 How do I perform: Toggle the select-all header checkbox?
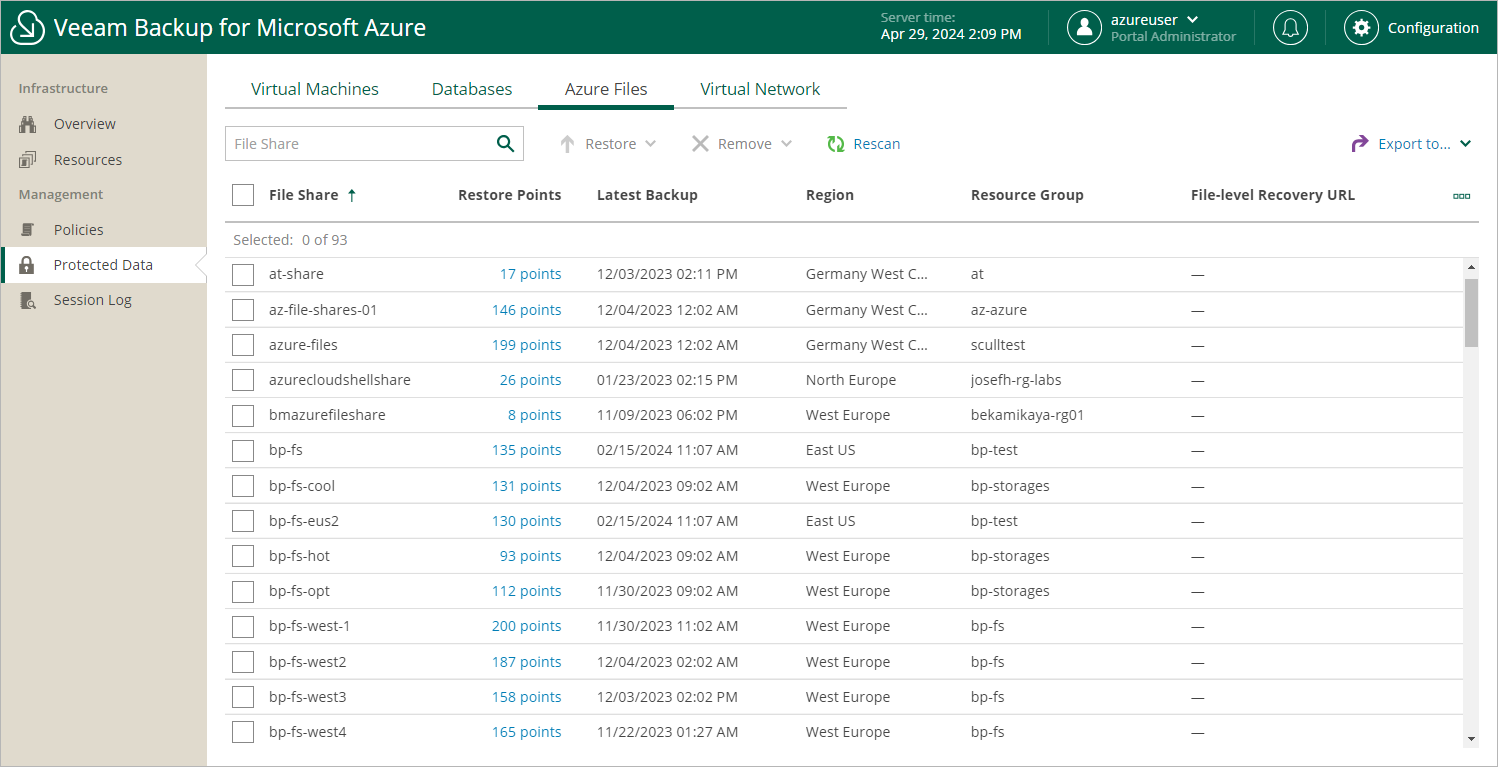coord(243,195)
